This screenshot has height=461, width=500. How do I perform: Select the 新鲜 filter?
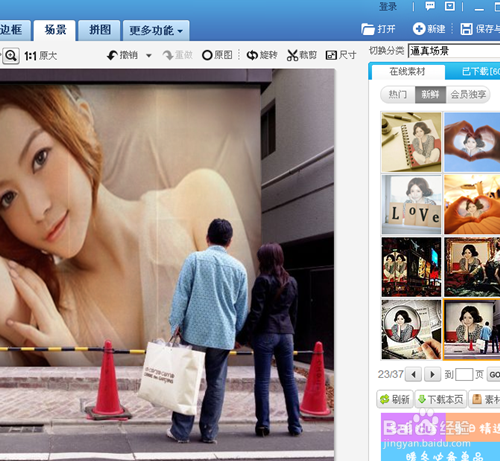pyautogui.click(x=430, y=95)
